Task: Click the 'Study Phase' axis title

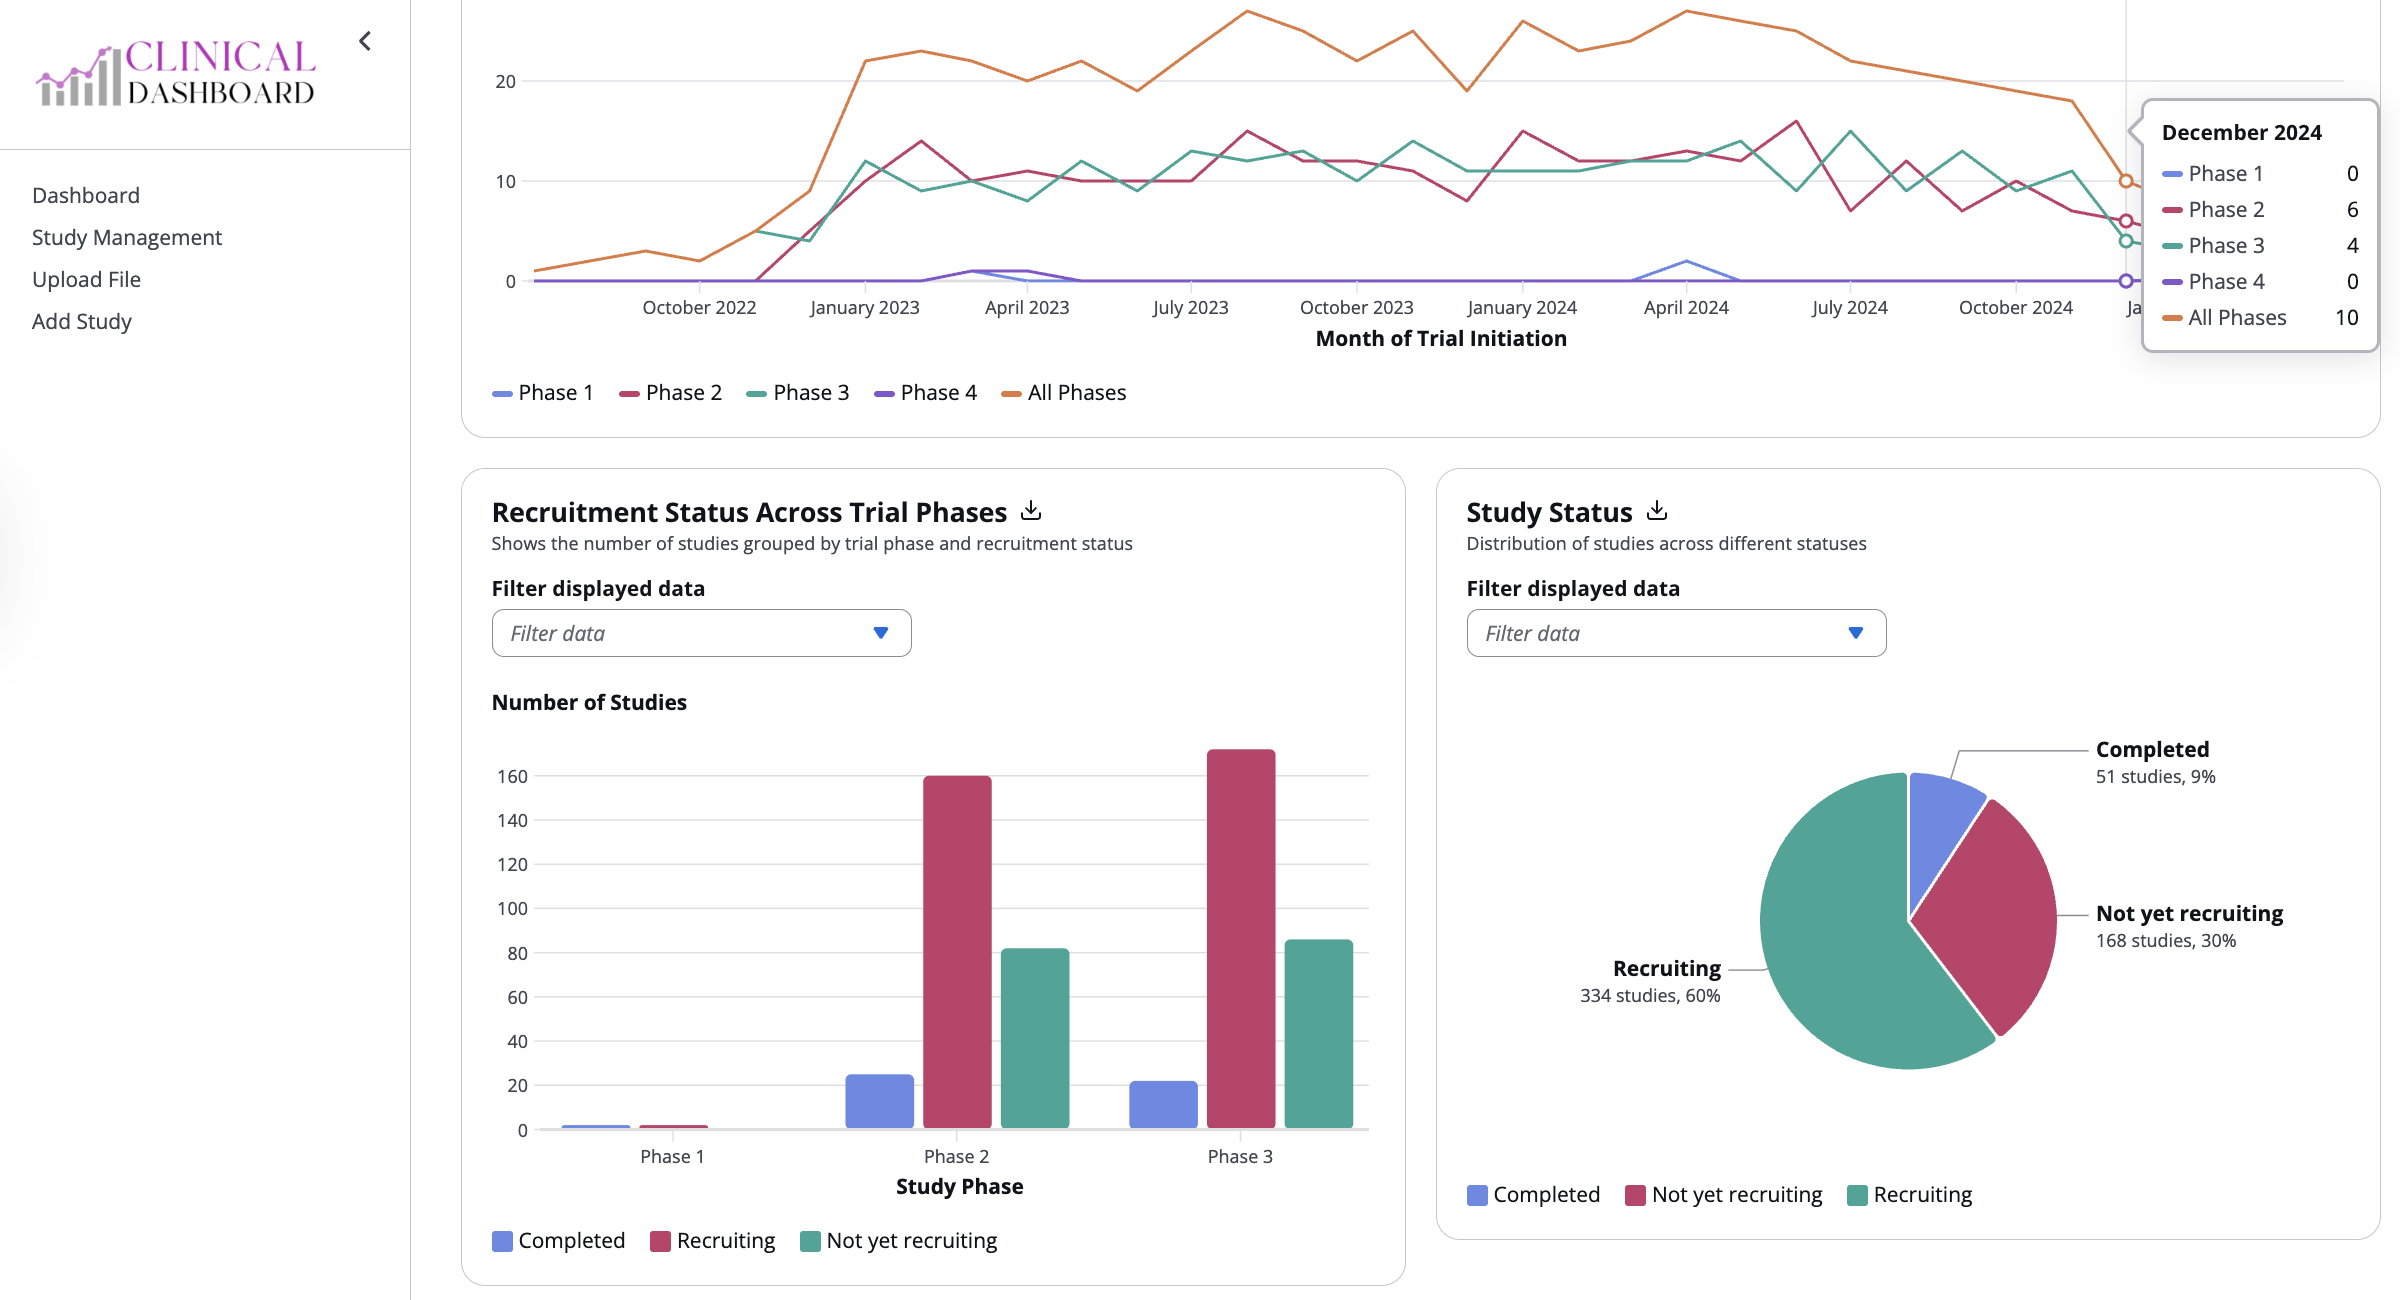Action: [960, 1187]
